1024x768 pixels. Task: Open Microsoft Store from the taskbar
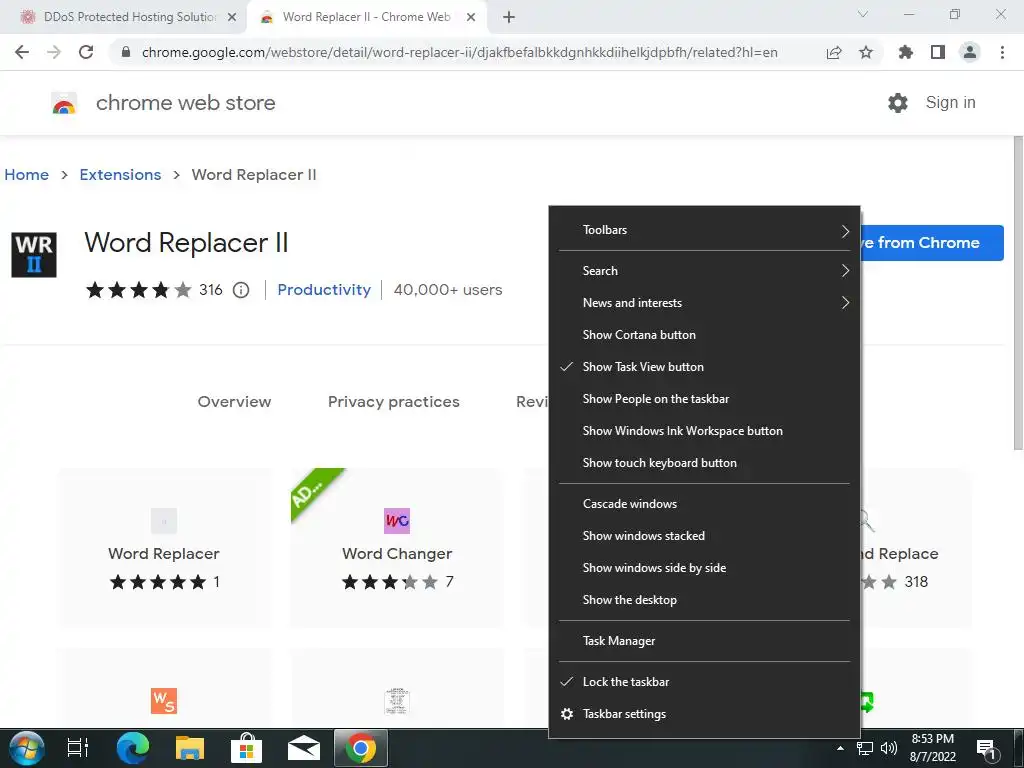click(x=246, y=748)
